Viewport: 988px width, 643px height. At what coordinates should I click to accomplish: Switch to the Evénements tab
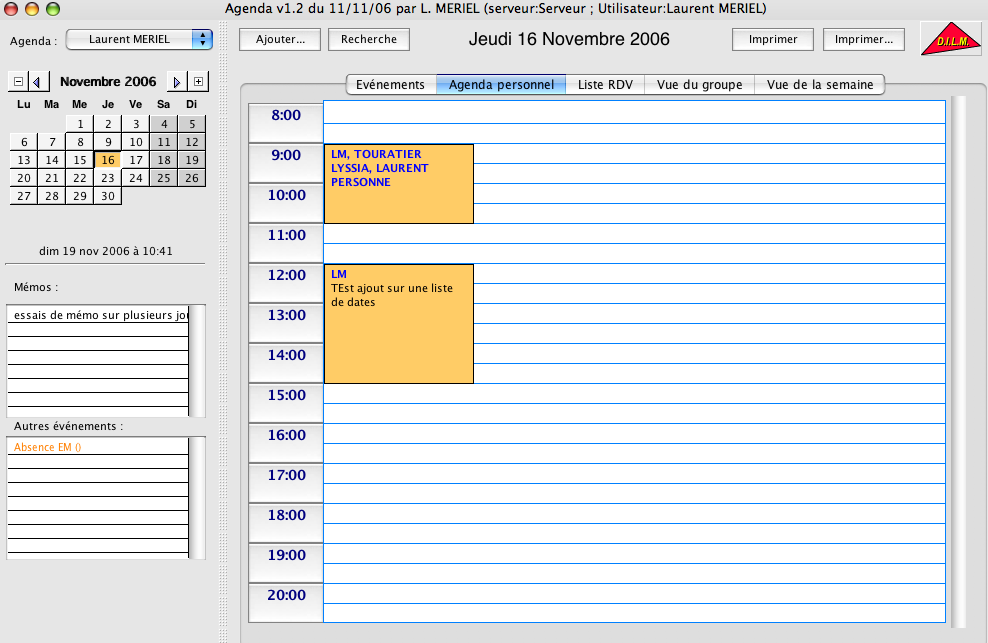coord(391,85)
